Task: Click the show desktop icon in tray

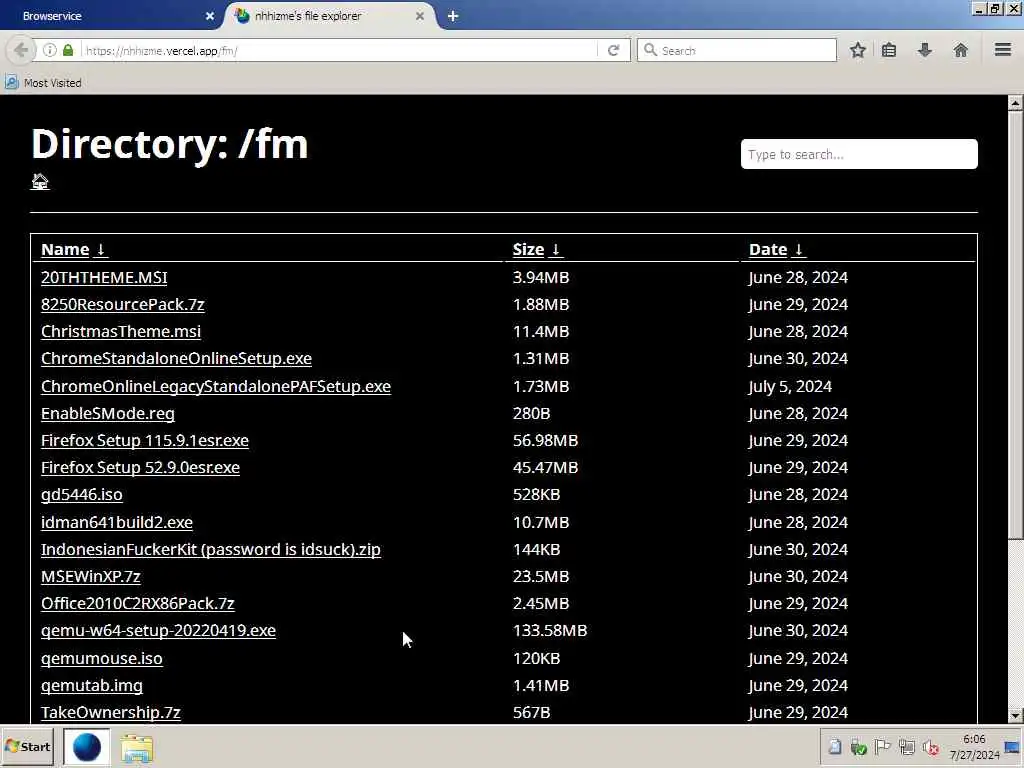Action: click(x=1014, y=747)
